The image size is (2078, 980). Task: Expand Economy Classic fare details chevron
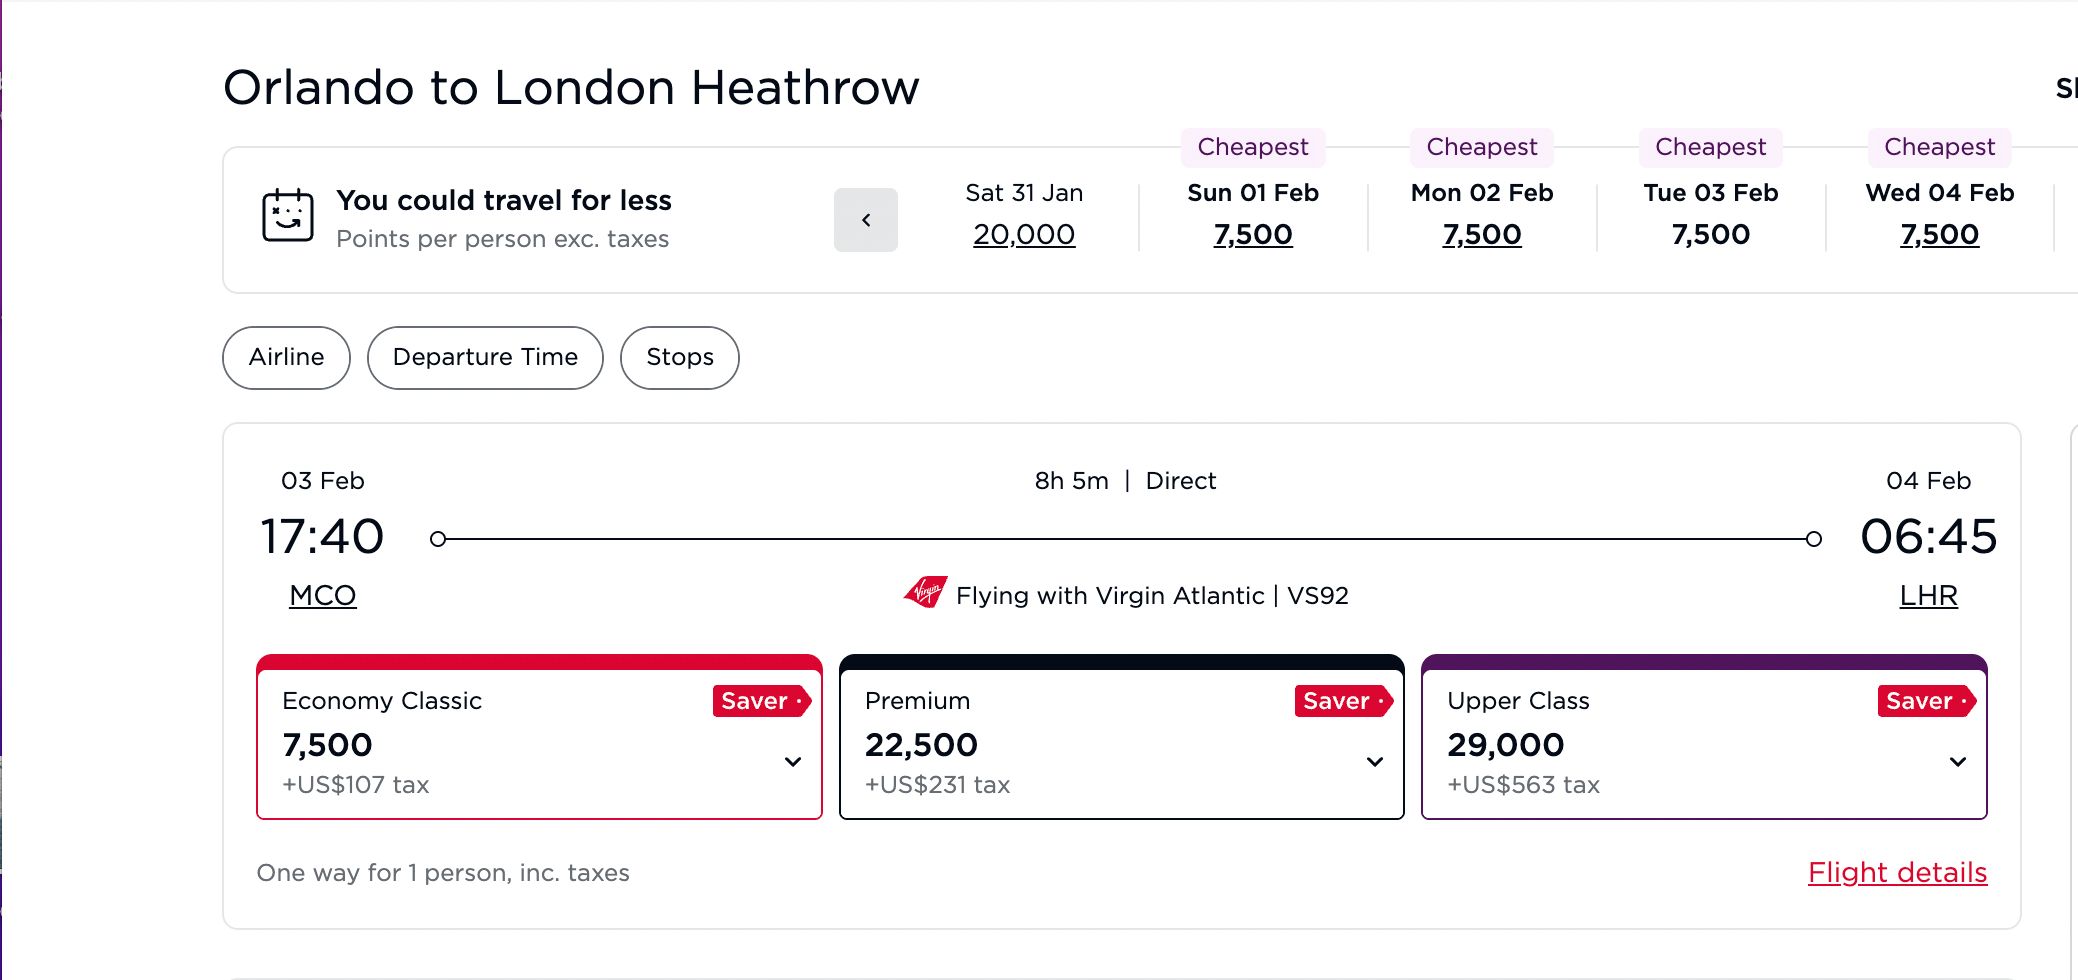(793, 761)
